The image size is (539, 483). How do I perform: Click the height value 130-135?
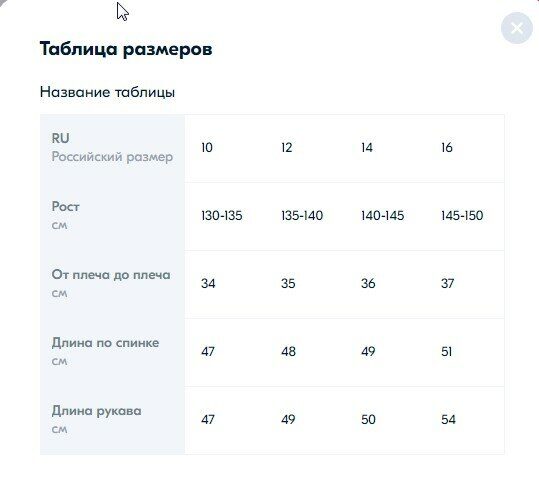[222, 216]
